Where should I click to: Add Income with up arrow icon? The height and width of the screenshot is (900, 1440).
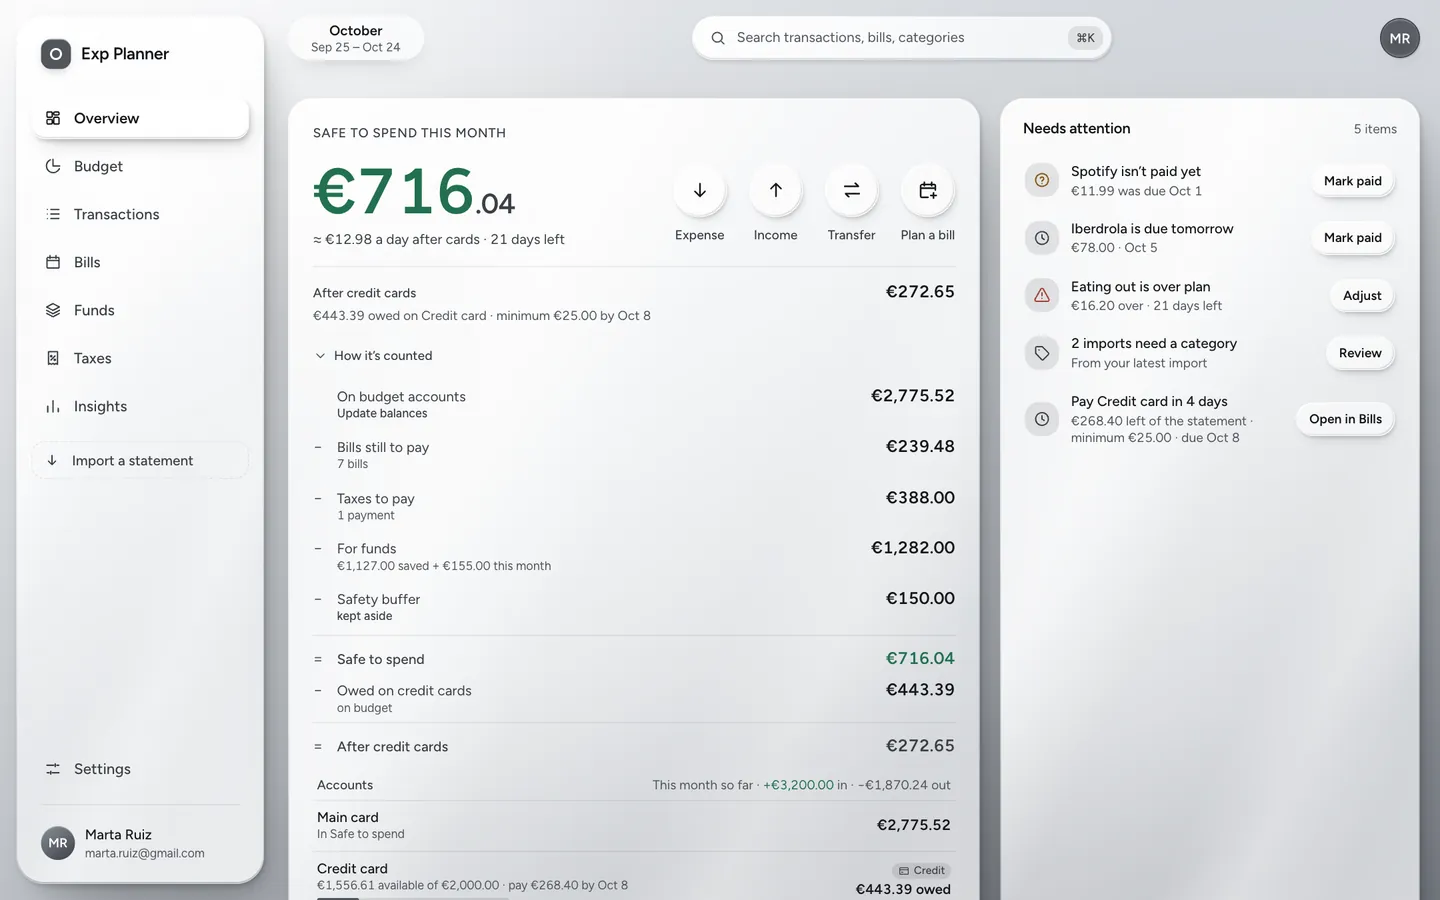776,190
